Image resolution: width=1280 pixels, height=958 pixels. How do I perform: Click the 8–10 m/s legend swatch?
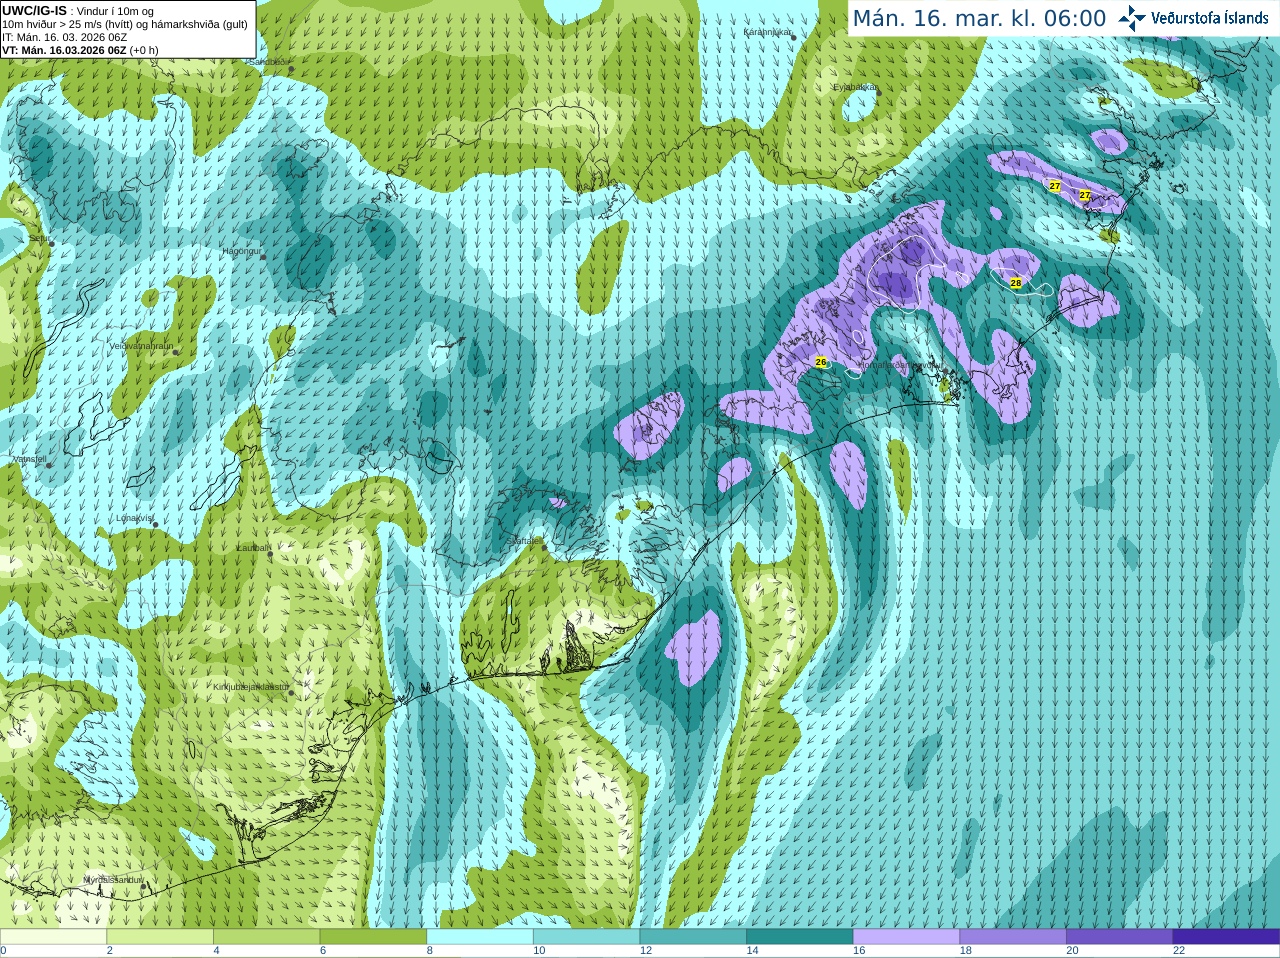click(480, 937)
